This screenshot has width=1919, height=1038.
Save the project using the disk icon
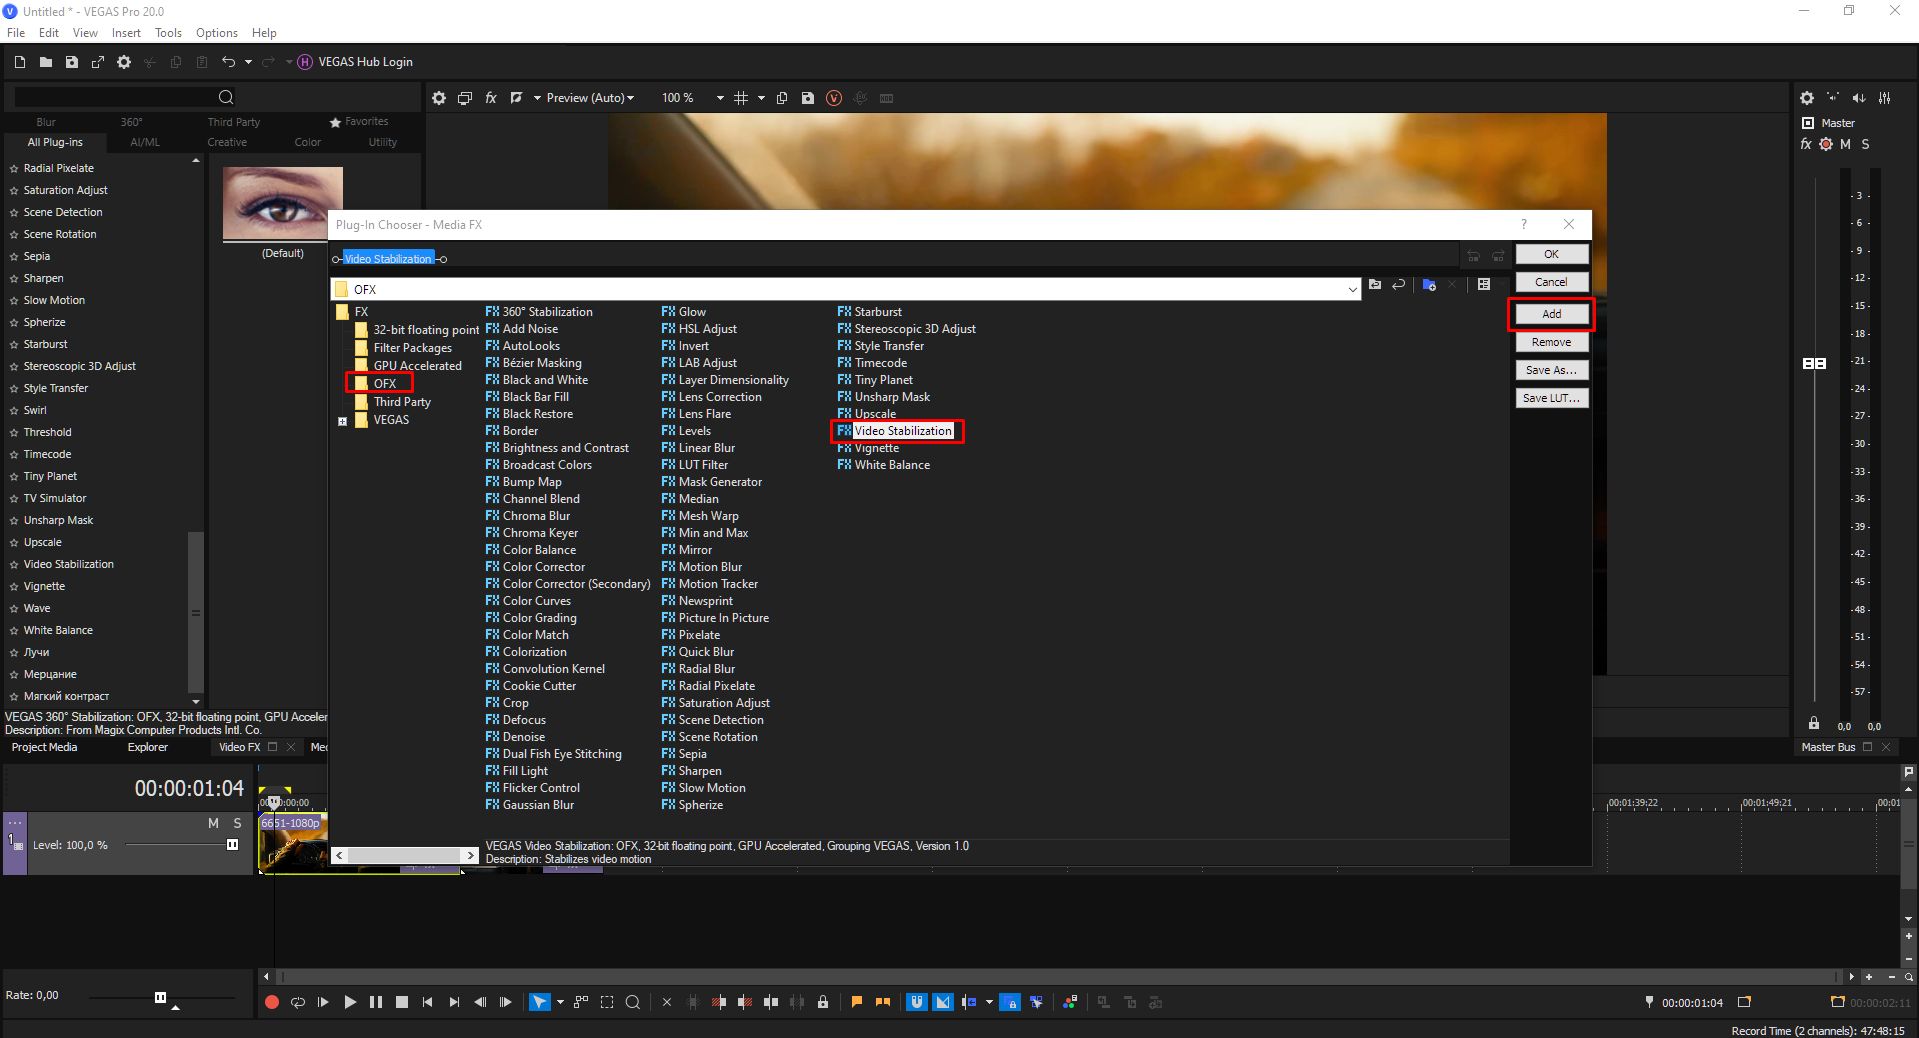click(x=72, y=62)
